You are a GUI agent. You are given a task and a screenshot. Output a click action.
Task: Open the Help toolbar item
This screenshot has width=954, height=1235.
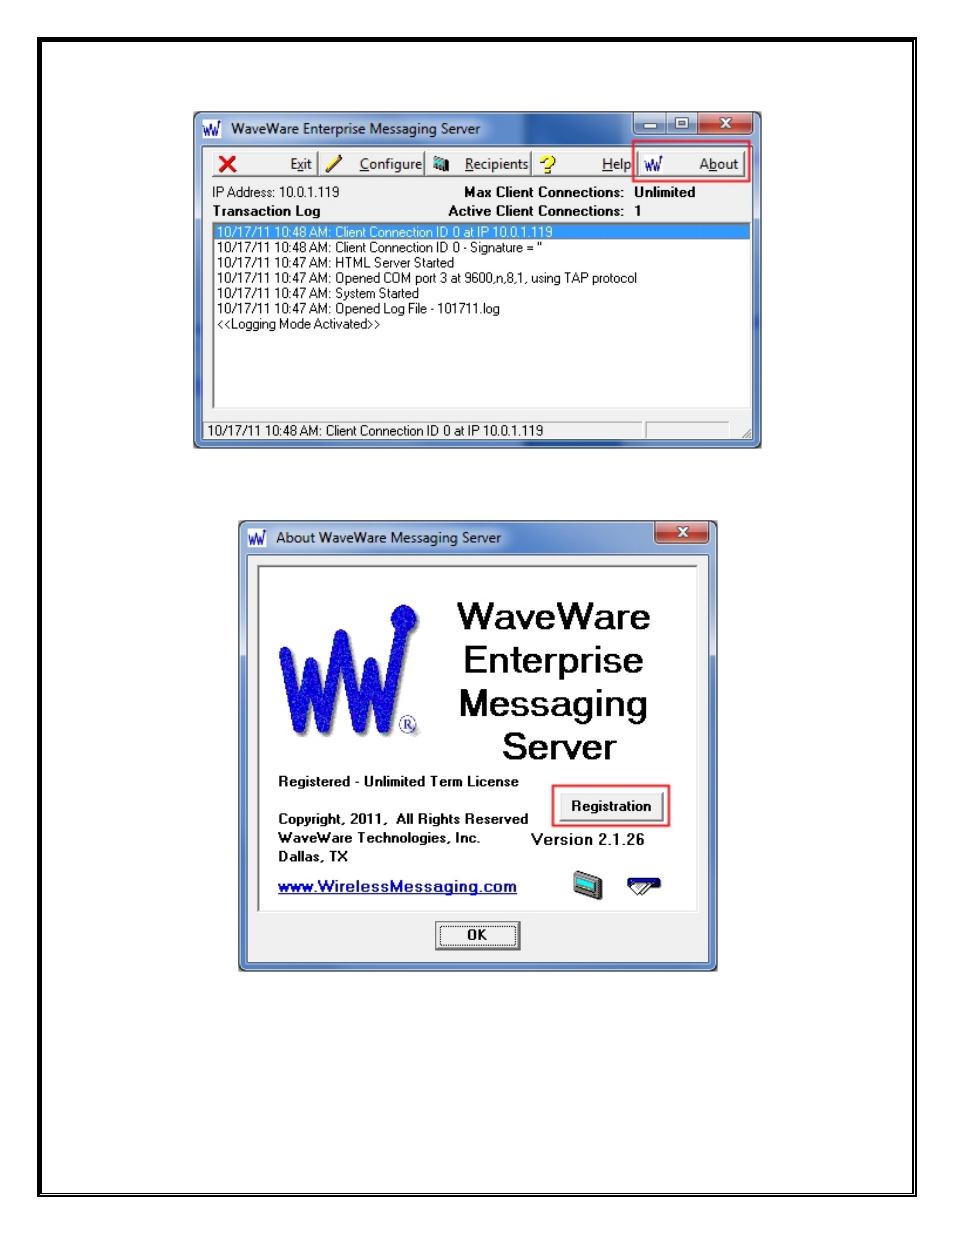click(x=585, y=164)
